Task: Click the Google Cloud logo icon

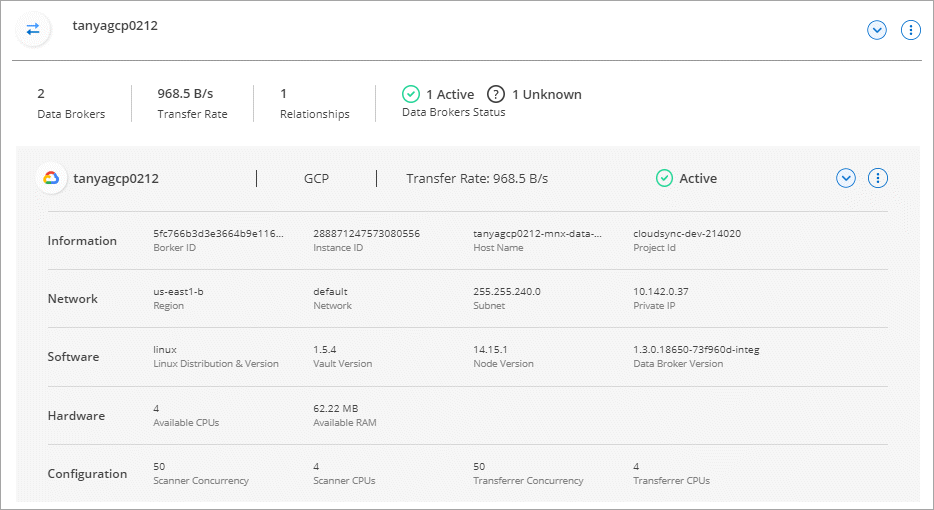Action: click(51, 179)
